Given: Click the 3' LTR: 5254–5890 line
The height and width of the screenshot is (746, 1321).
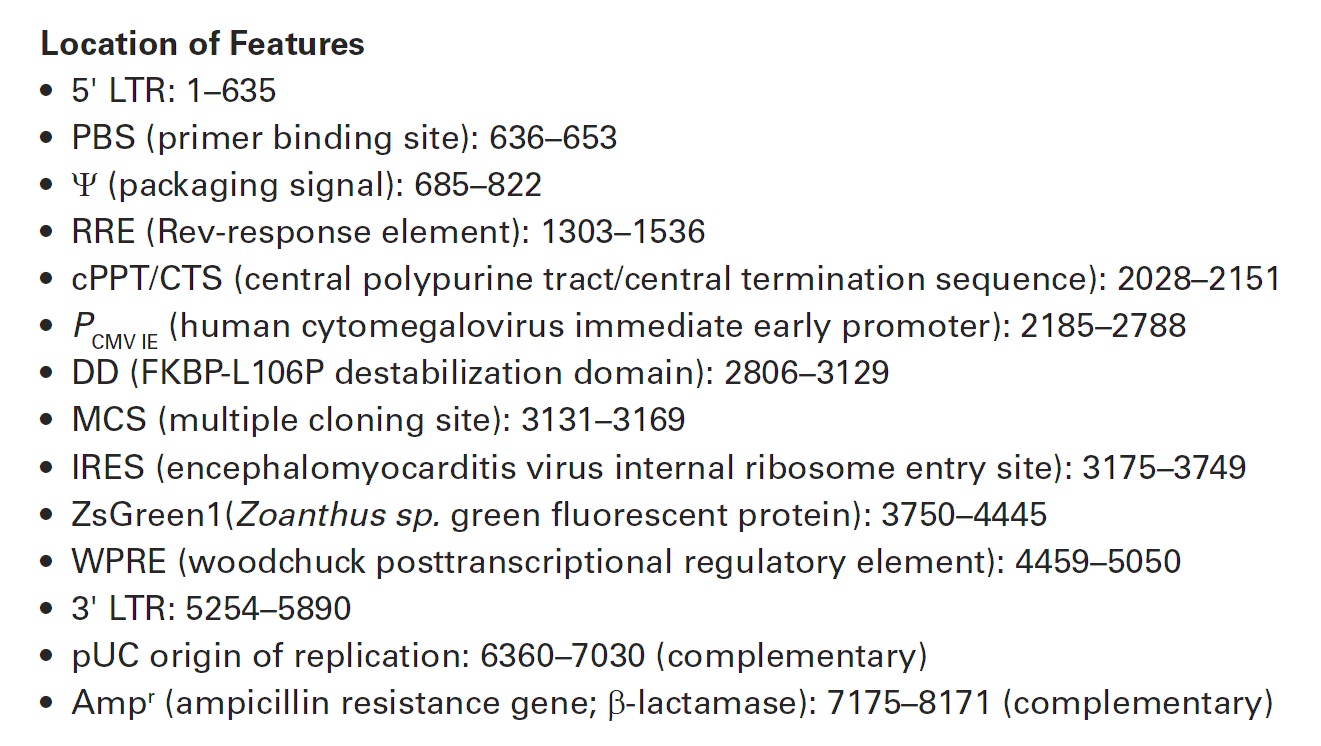Looking at the screenshot, I should click(211, 608).
